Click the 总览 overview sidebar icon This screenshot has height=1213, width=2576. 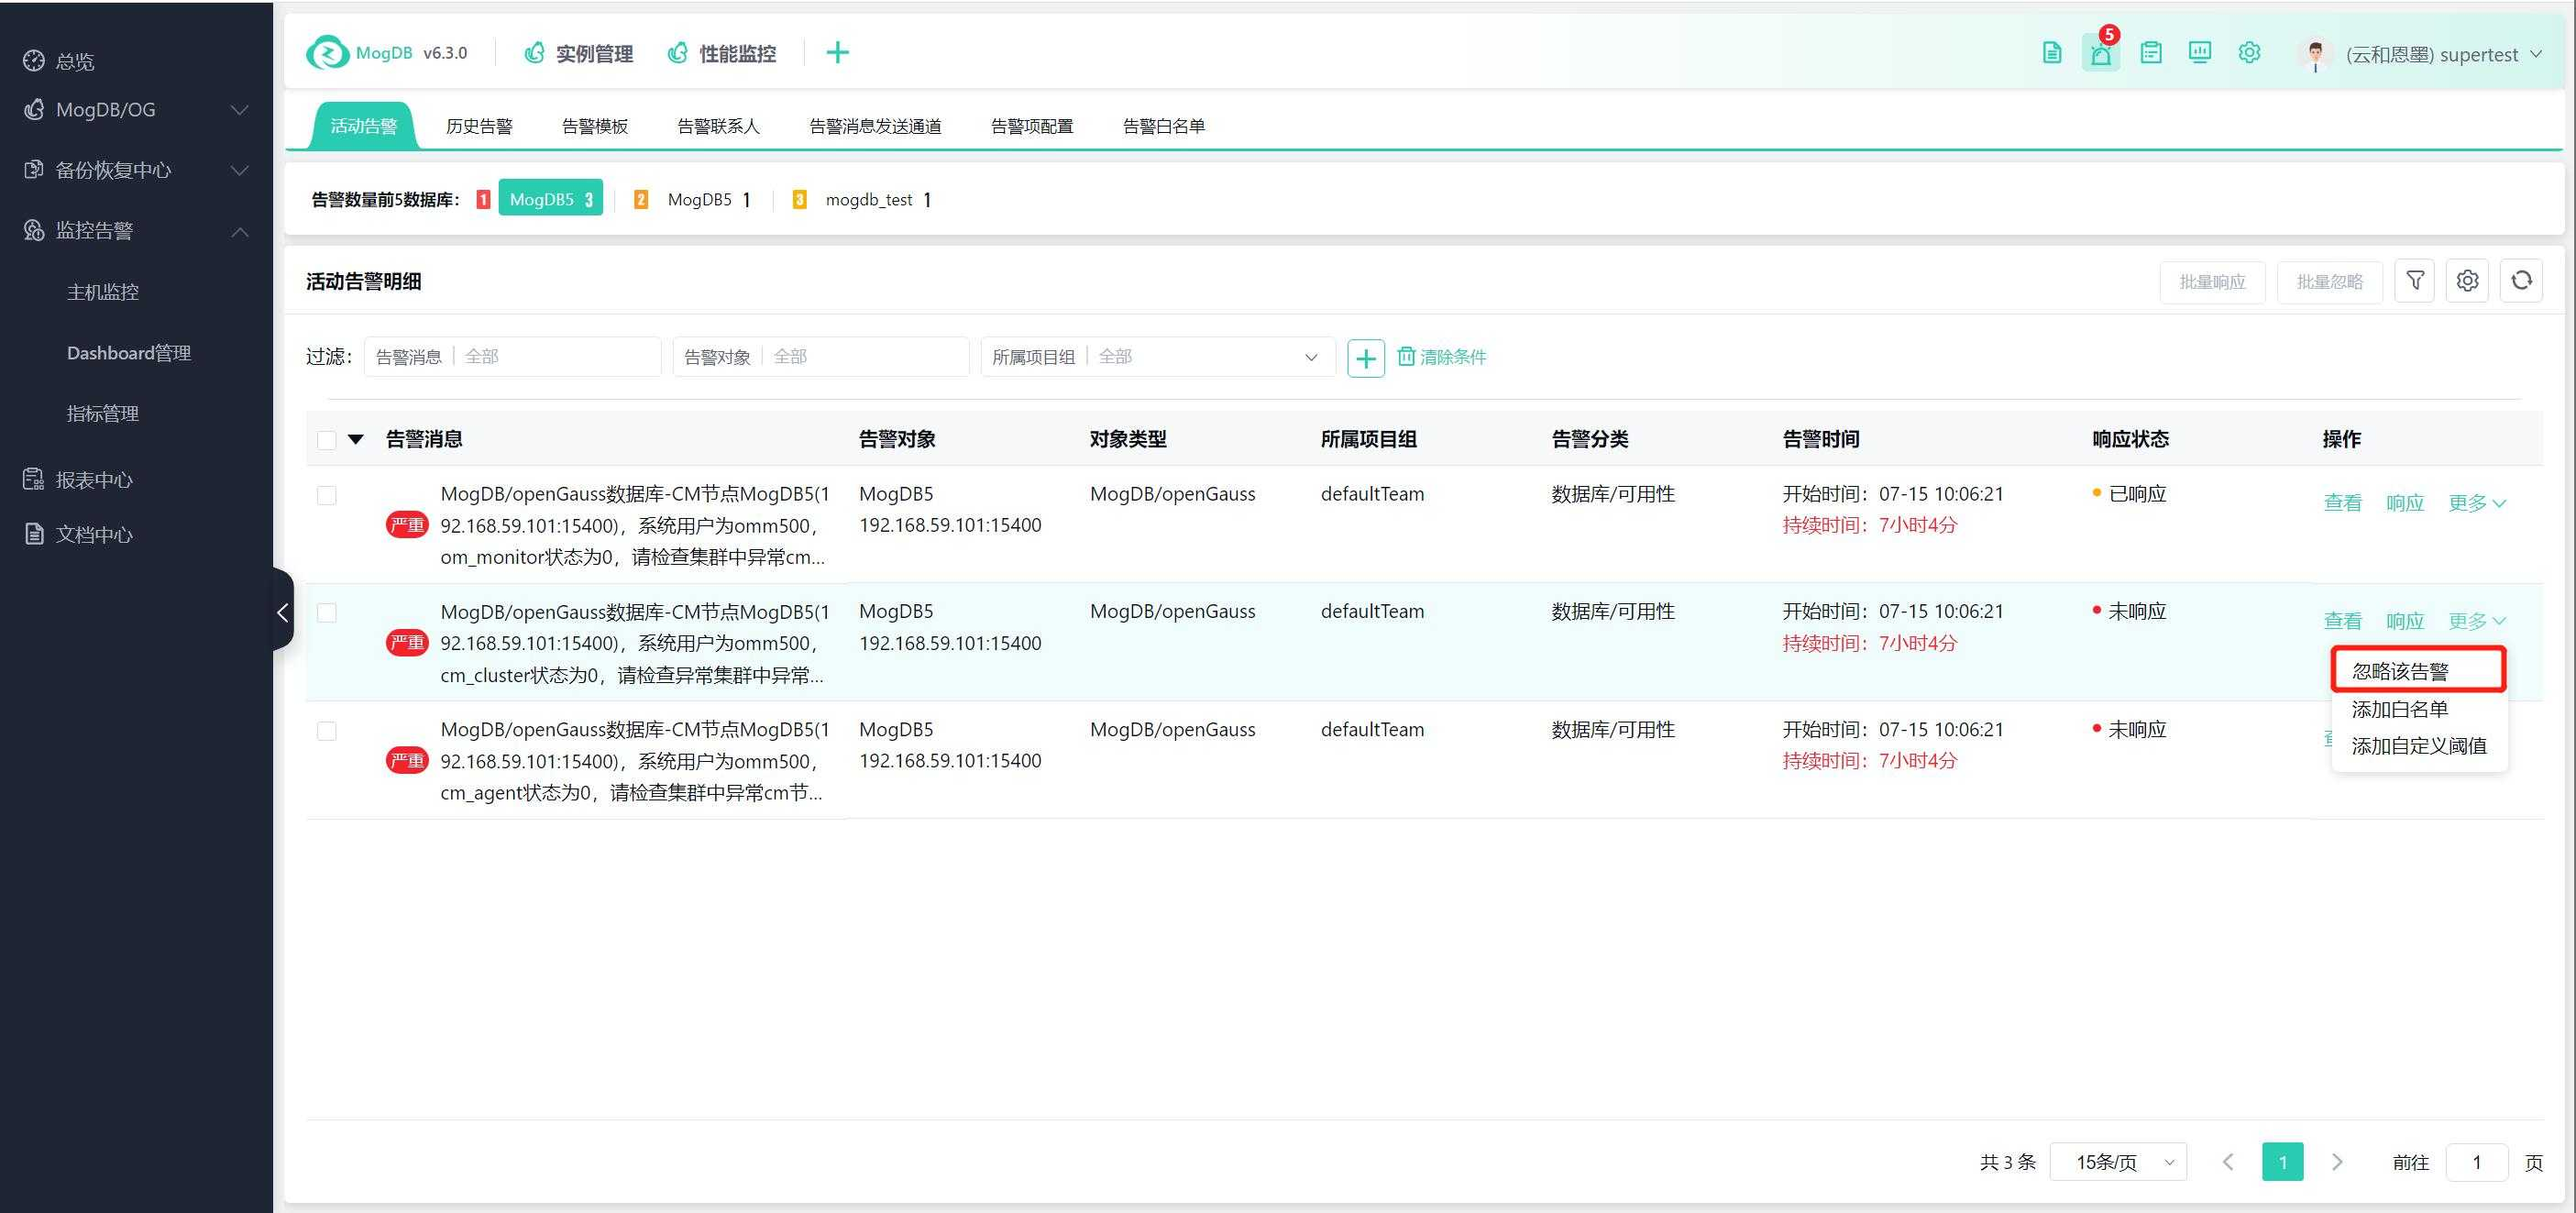[34, 61]
